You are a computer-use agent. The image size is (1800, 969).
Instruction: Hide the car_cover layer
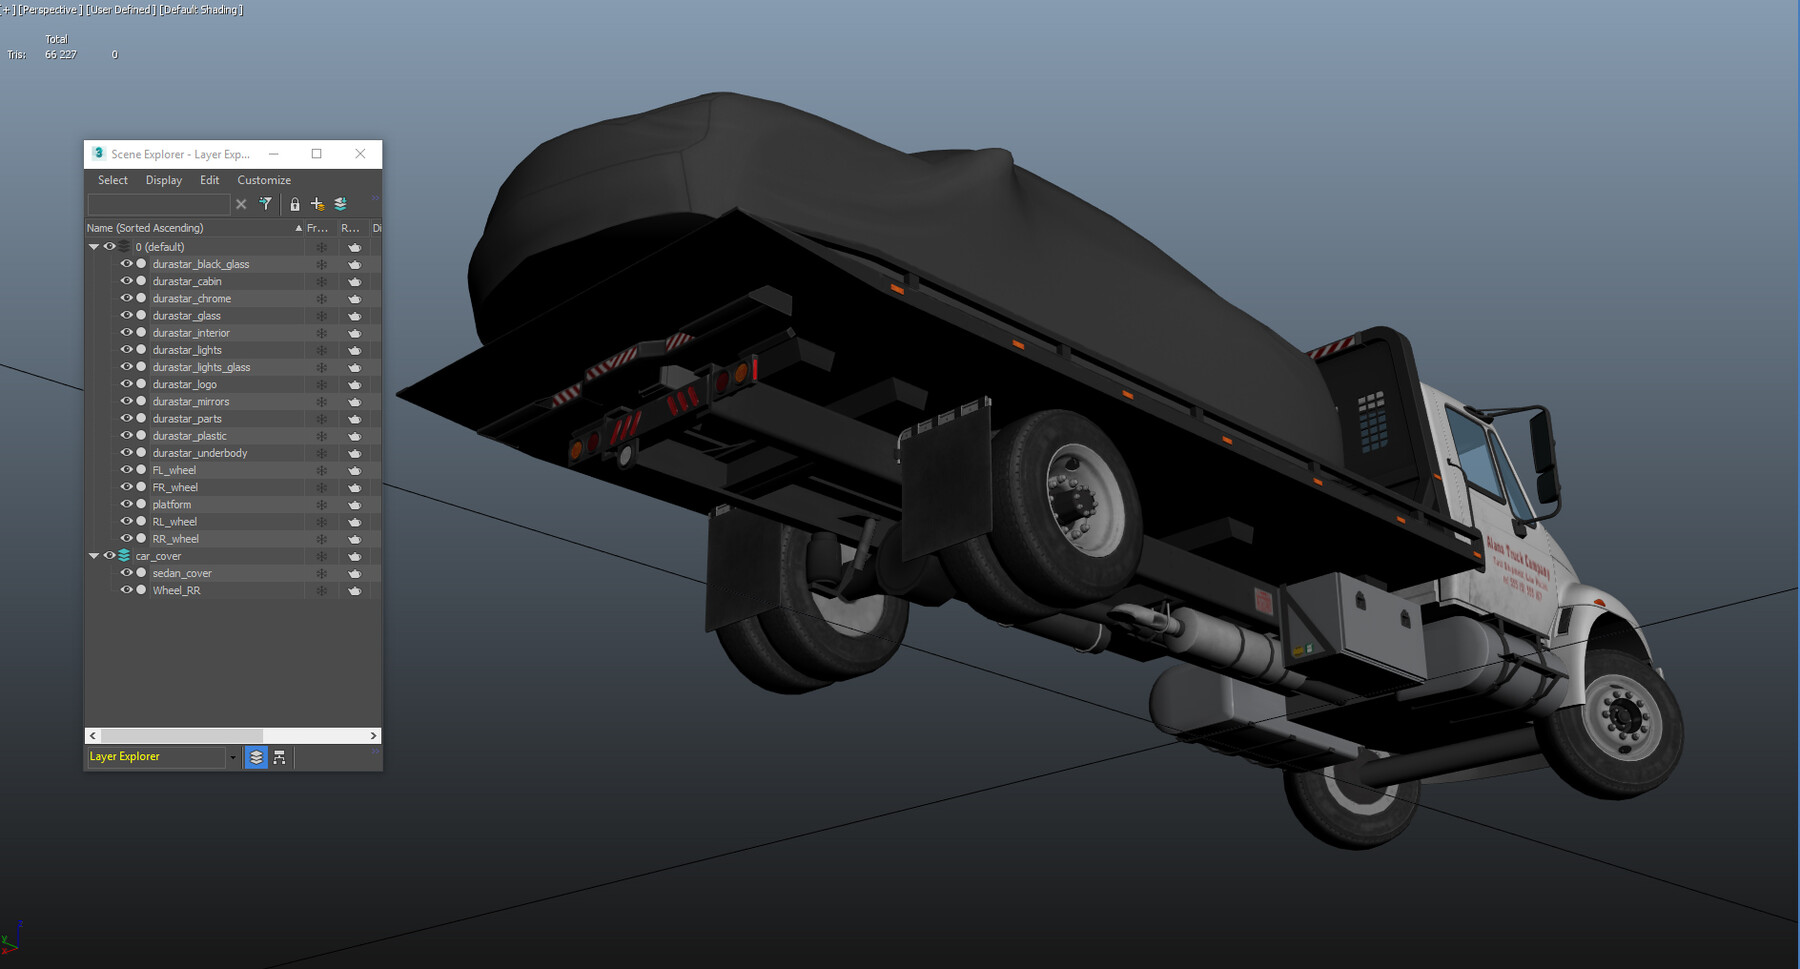tap(110, 556)
